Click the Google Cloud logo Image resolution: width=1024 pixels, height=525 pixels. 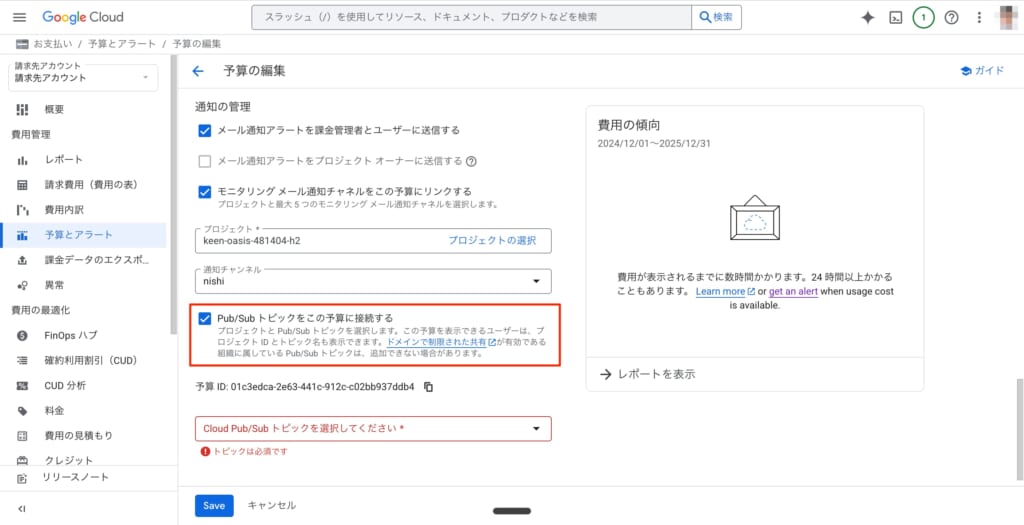pos(83,18)
